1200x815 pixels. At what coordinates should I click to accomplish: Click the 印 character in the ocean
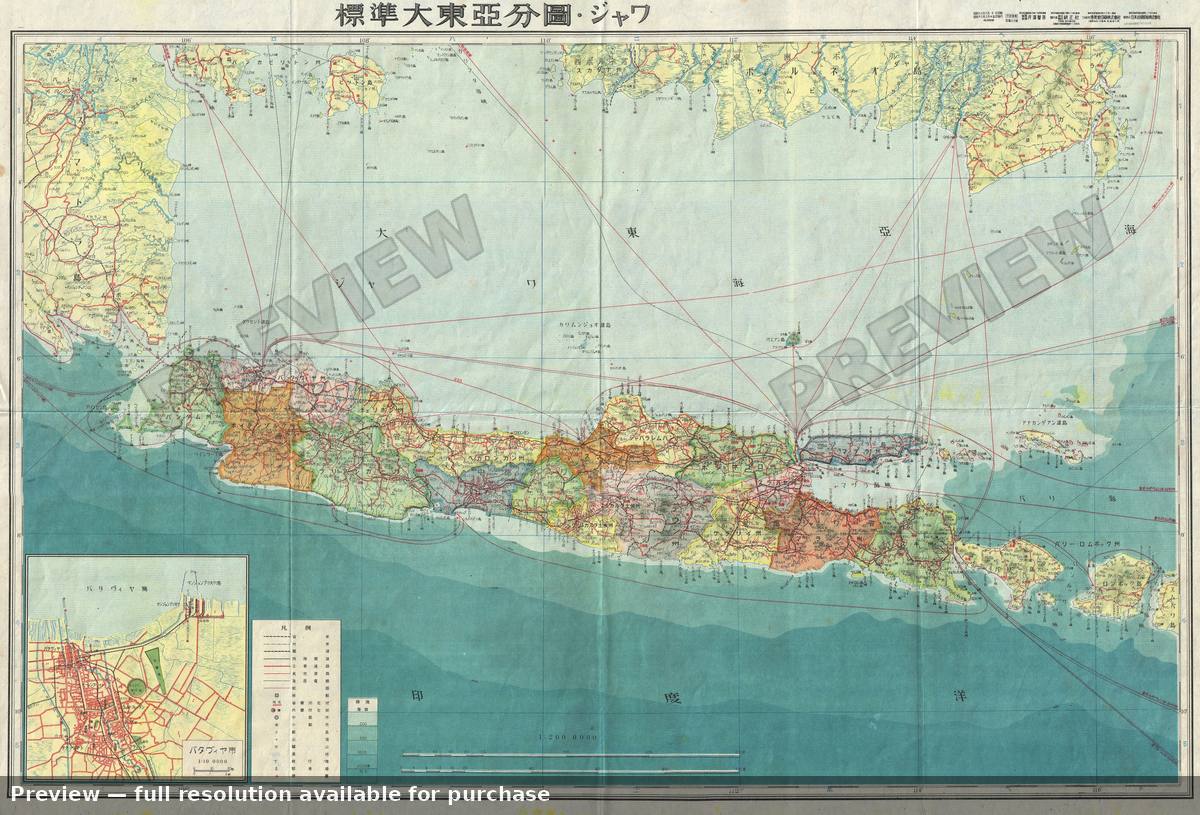tap(420, 694)
